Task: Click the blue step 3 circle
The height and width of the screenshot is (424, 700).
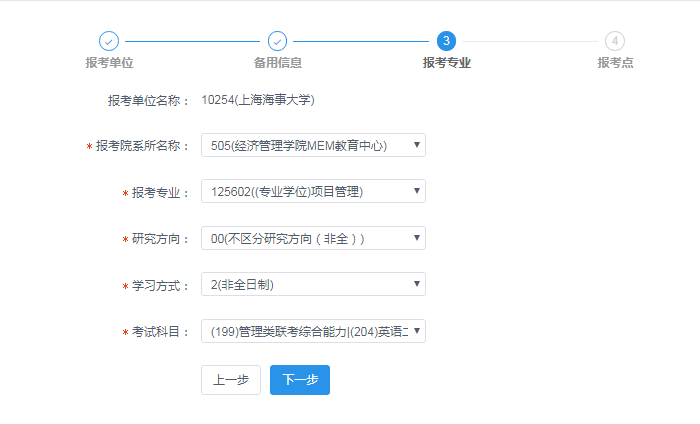Action: pyautogui.click(x=446, y=41)
